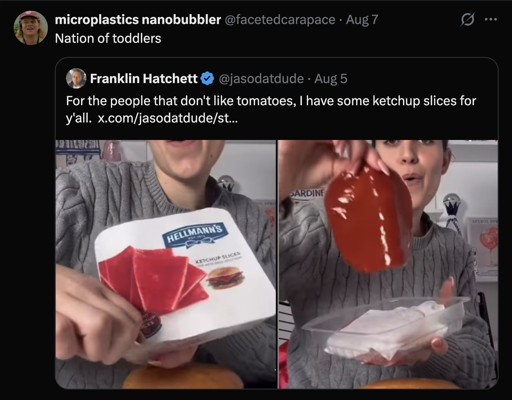Open the Aug 5 quoted post timestamp

[x=331, y=79]
